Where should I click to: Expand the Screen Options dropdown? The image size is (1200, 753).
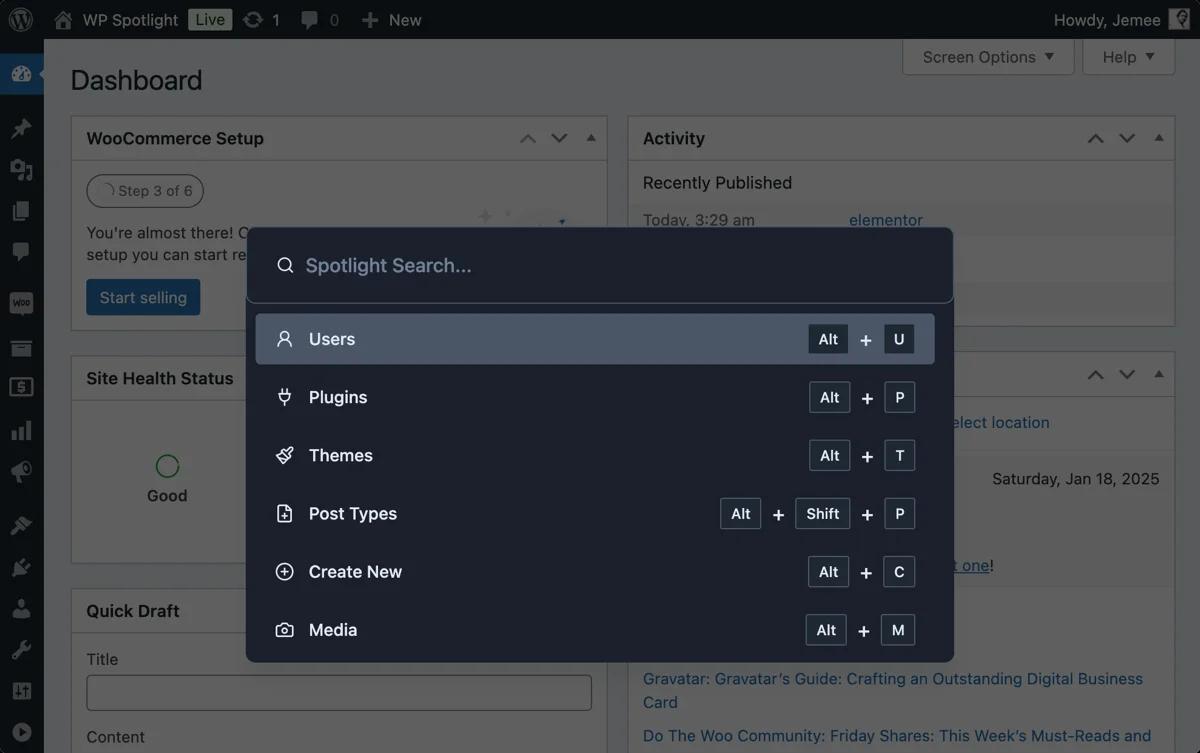(988, 57)
